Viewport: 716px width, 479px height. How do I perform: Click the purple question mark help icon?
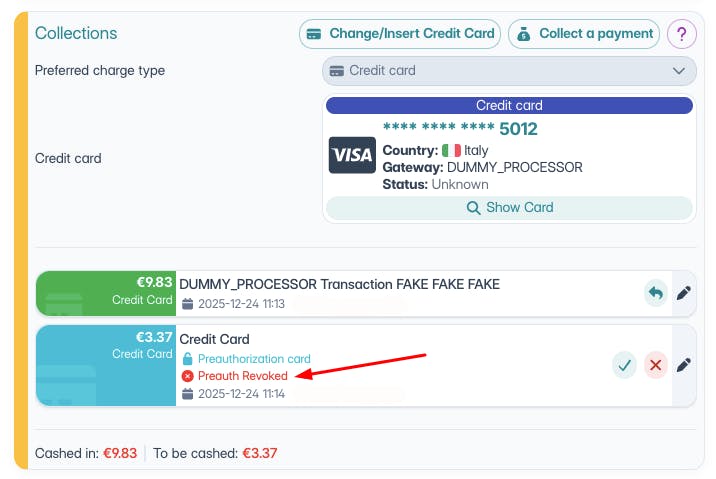[x=681, y=34]
